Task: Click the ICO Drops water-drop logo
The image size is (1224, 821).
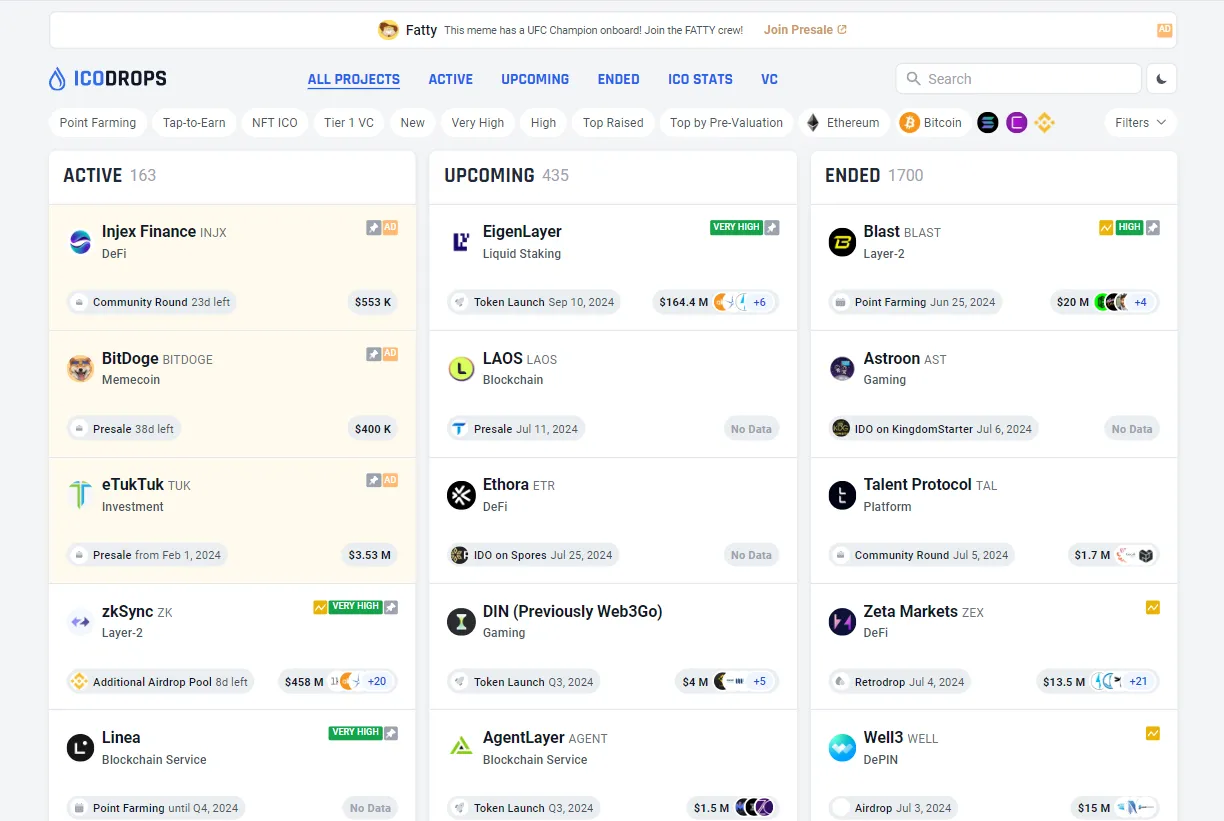Action: coord(58,78)
